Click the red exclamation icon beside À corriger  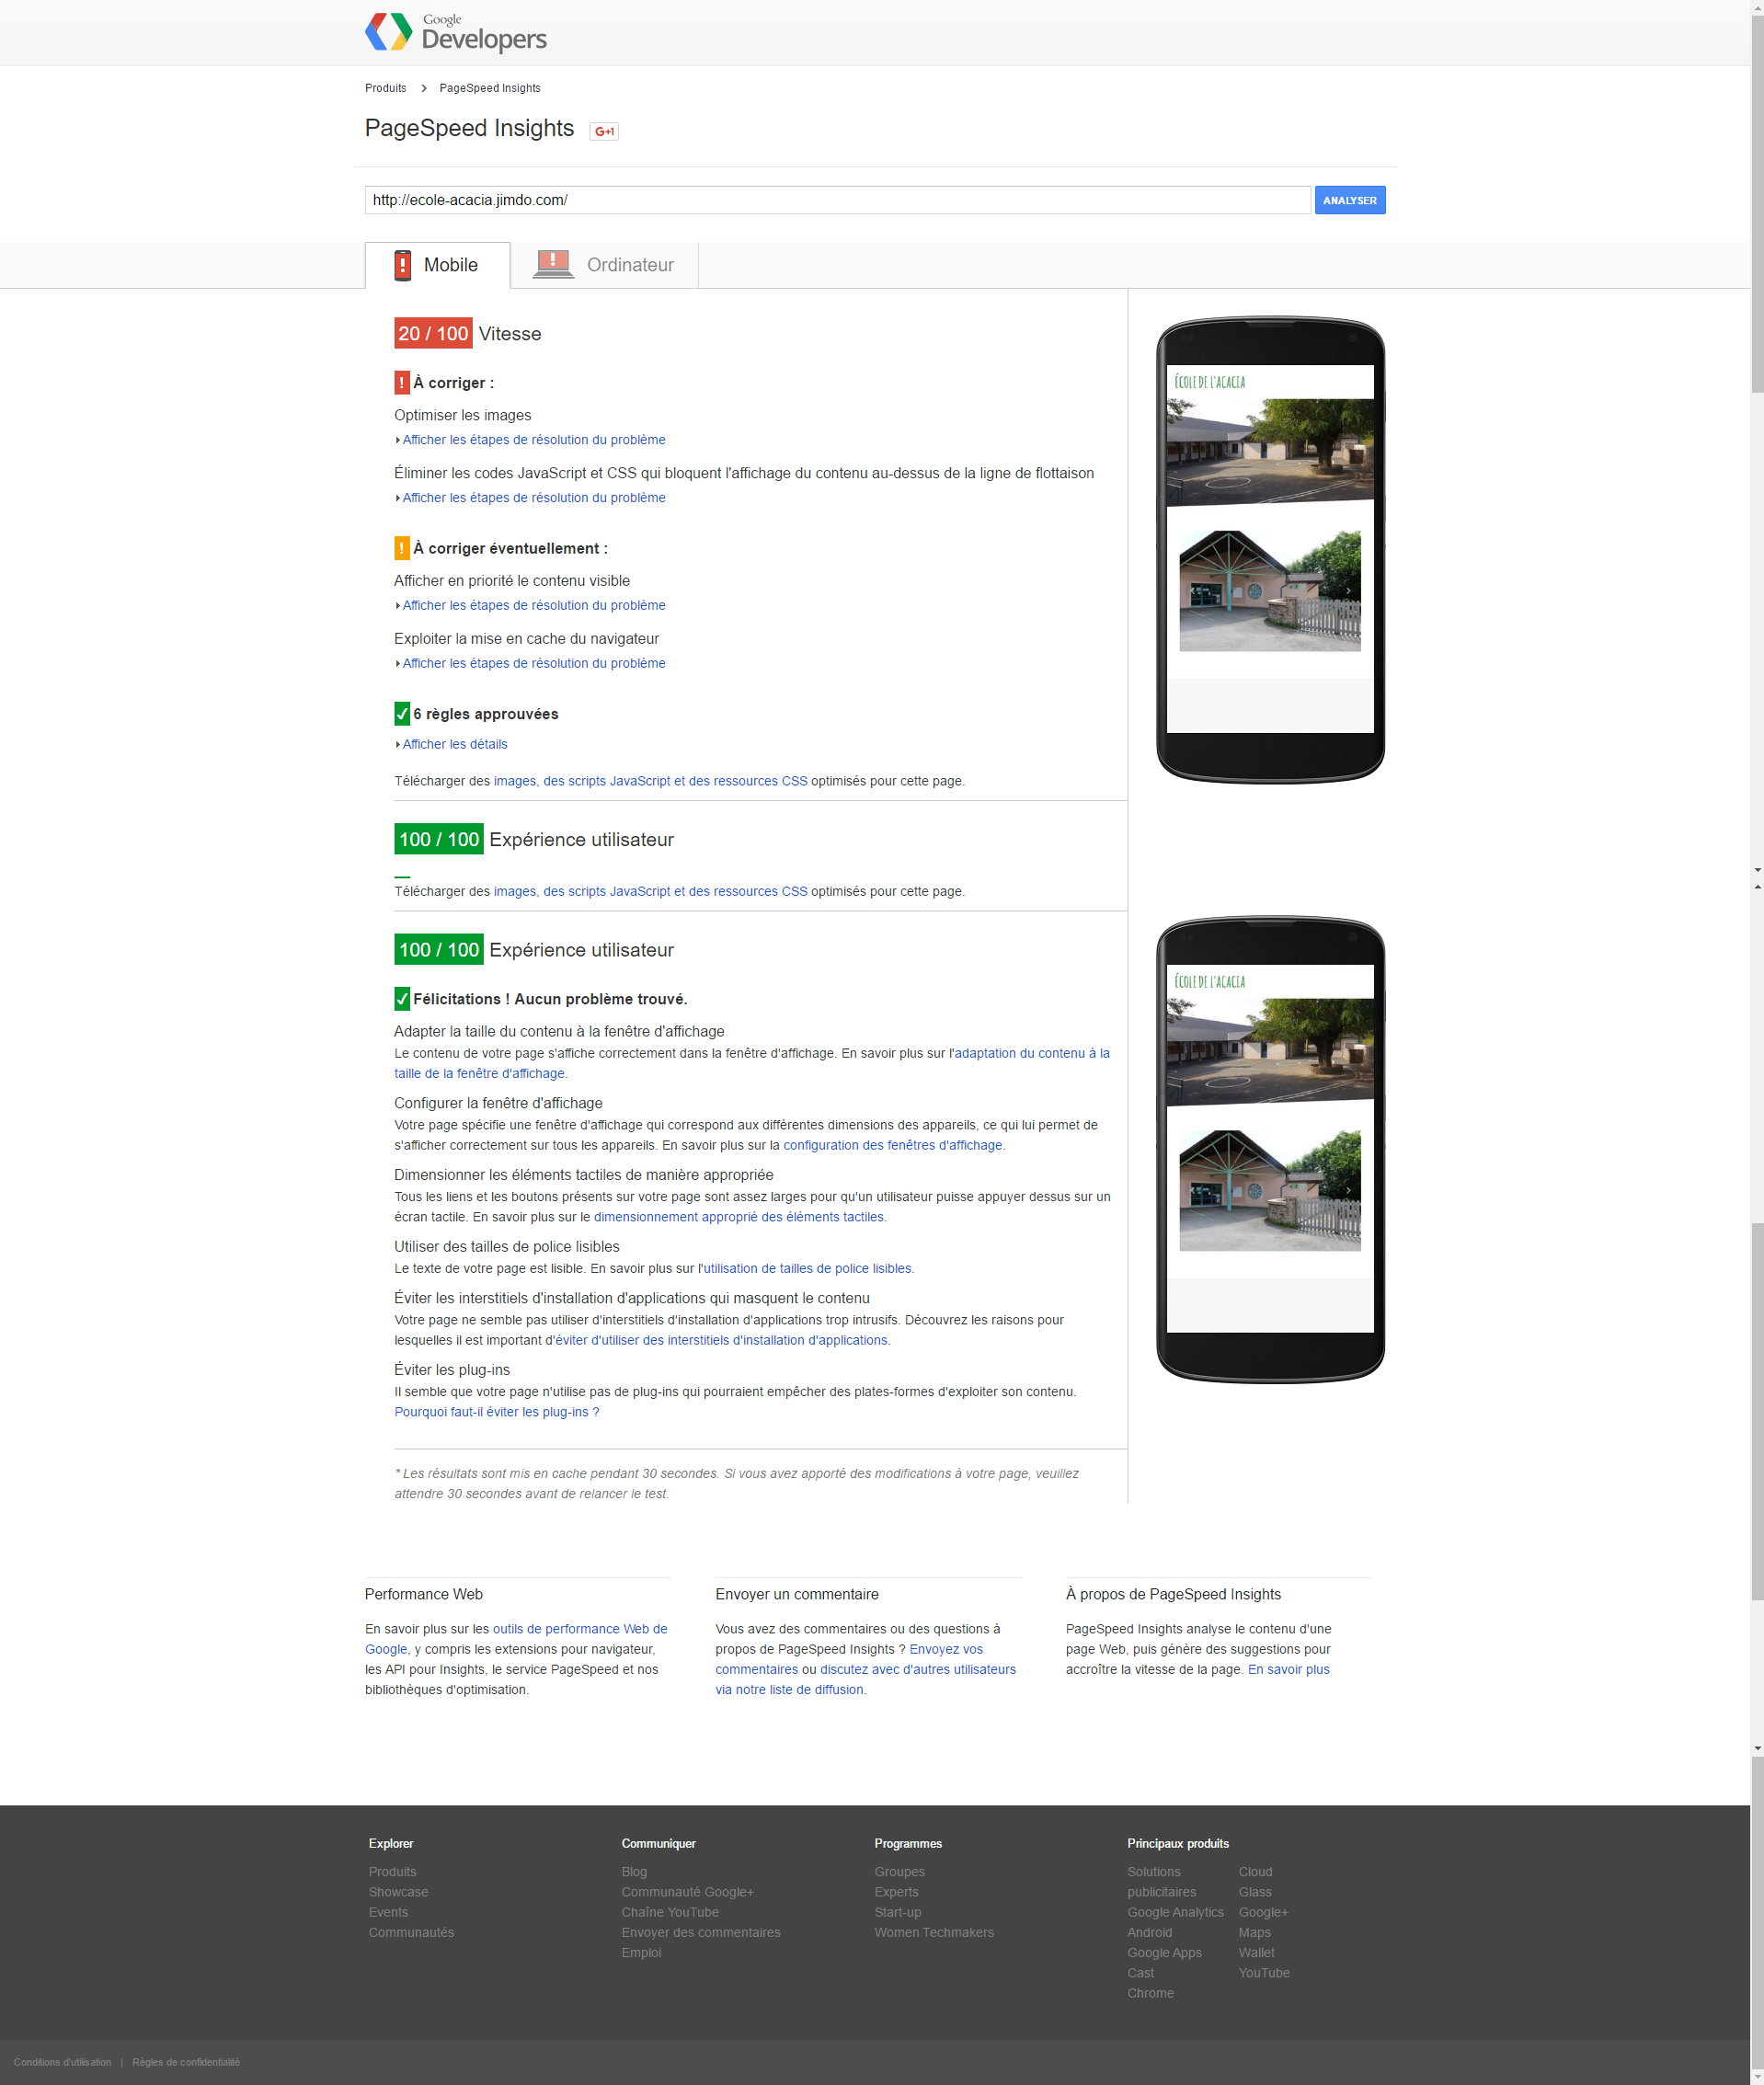tap(402, 382)
